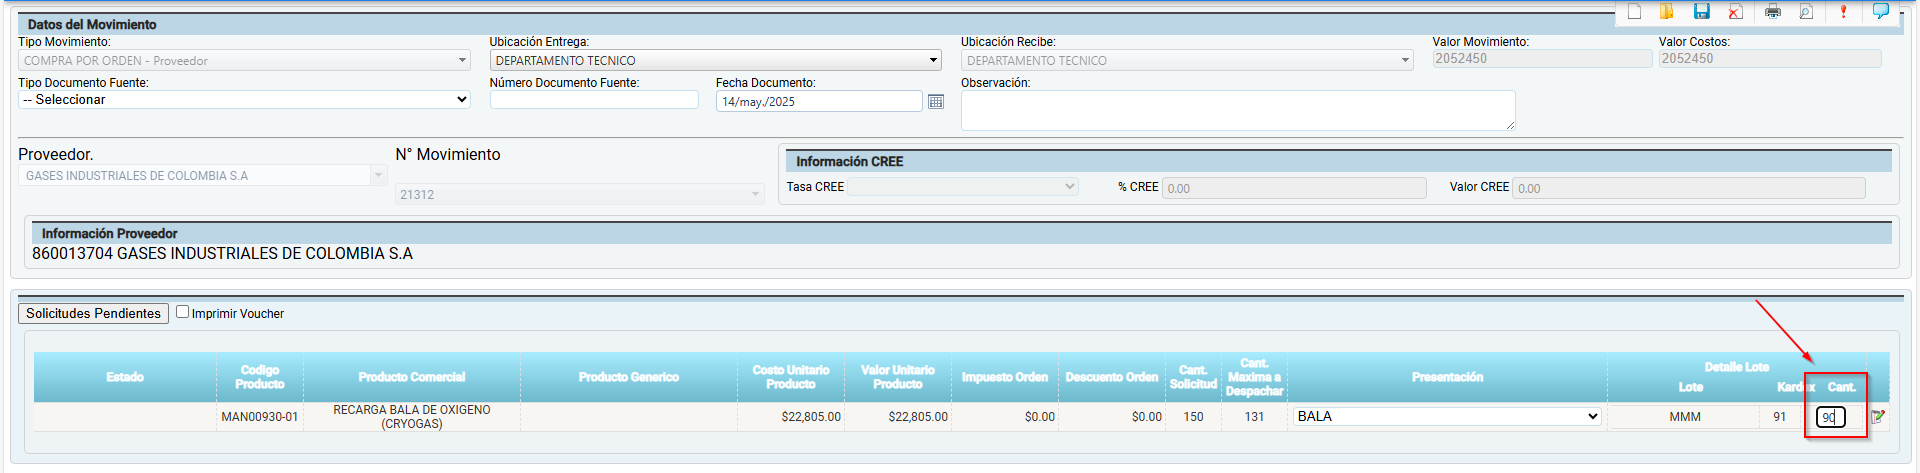Check the Imprimir Voucher checkbox
Image resolution: width=1920 pixels, height=473 pixels.
tap(183, 312)
